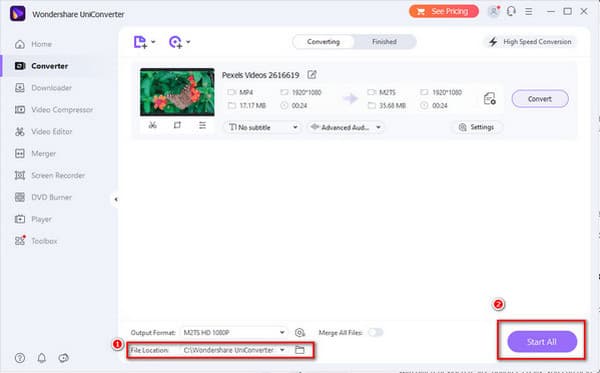The height and width of the screenshot is (373, 600).
Task: Open the hamburger menu icon
Action: [x=528, y=11]
